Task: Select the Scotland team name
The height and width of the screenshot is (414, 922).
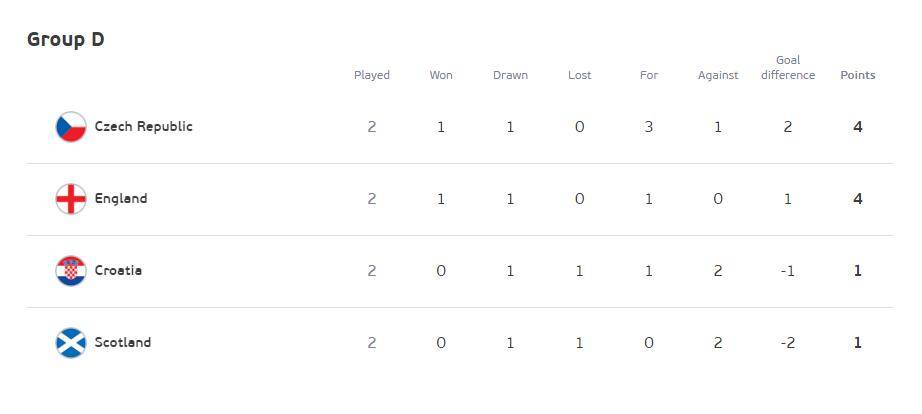Action: (122, 343)
